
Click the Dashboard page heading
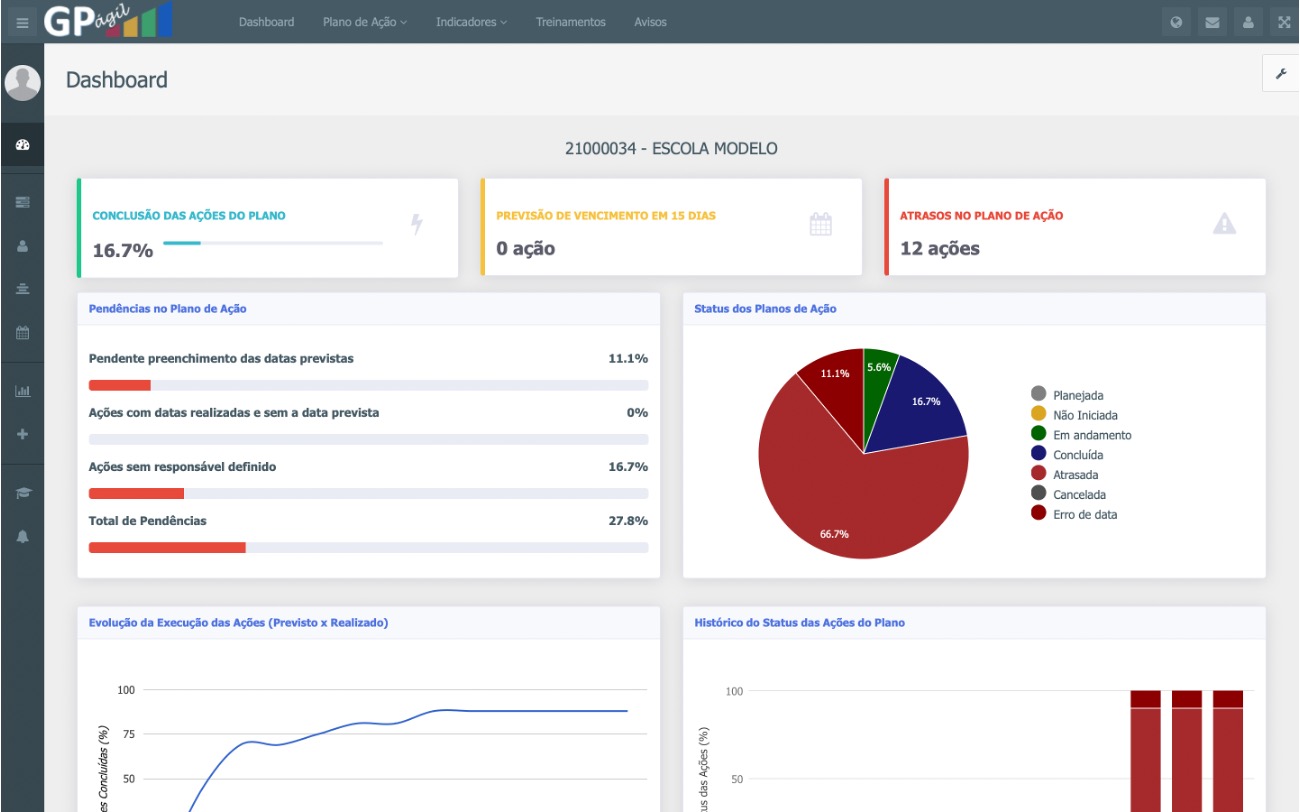117,80
